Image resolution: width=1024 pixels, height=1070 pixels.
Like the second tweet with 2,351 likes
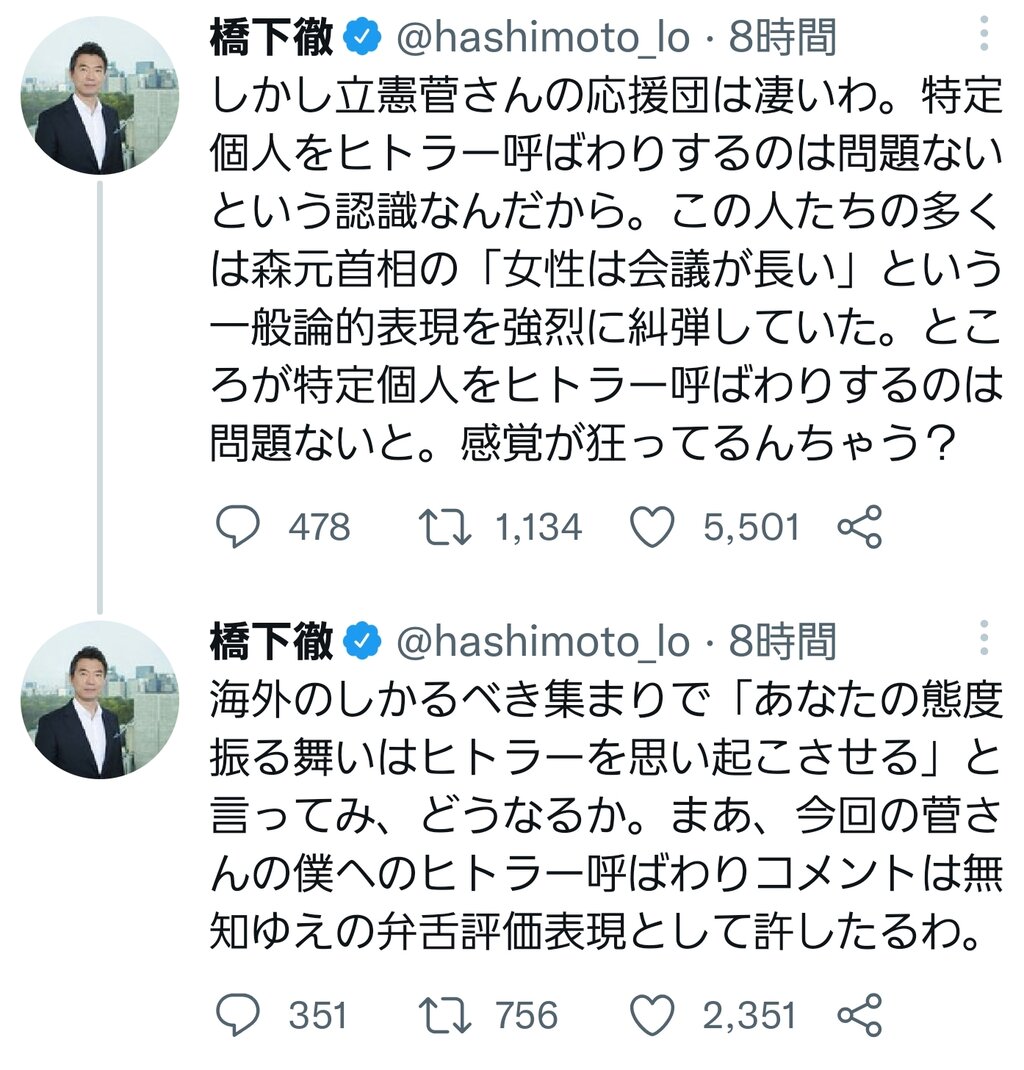[652, 1015]
